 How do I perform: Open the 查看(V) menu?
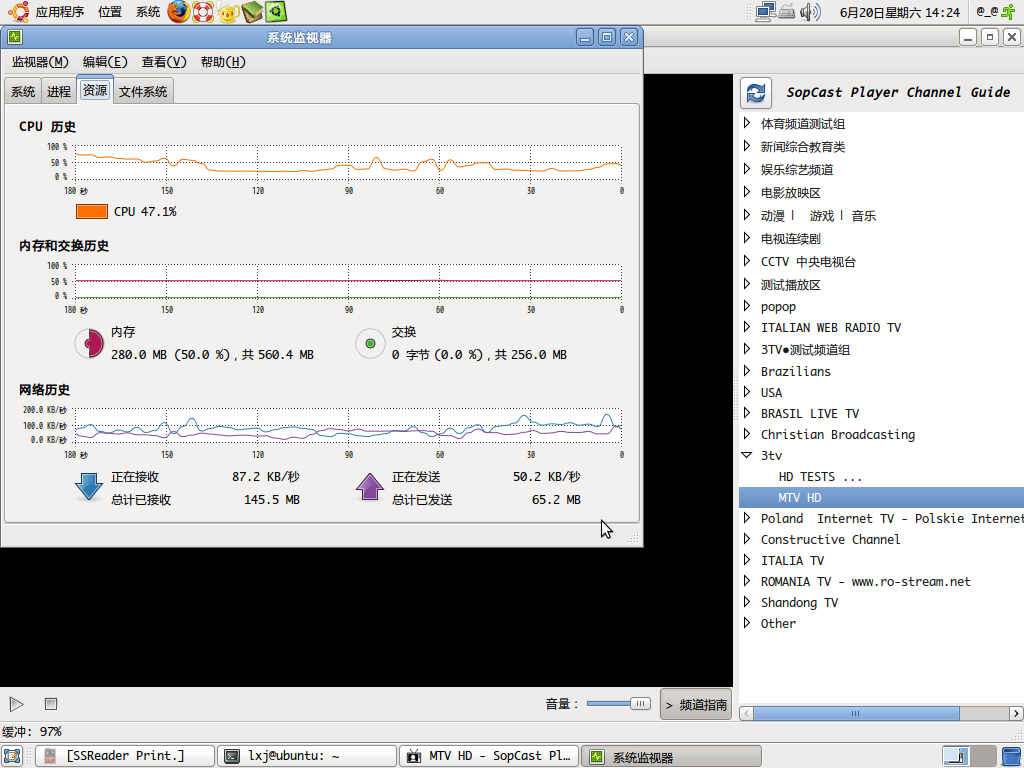point(164,62)
